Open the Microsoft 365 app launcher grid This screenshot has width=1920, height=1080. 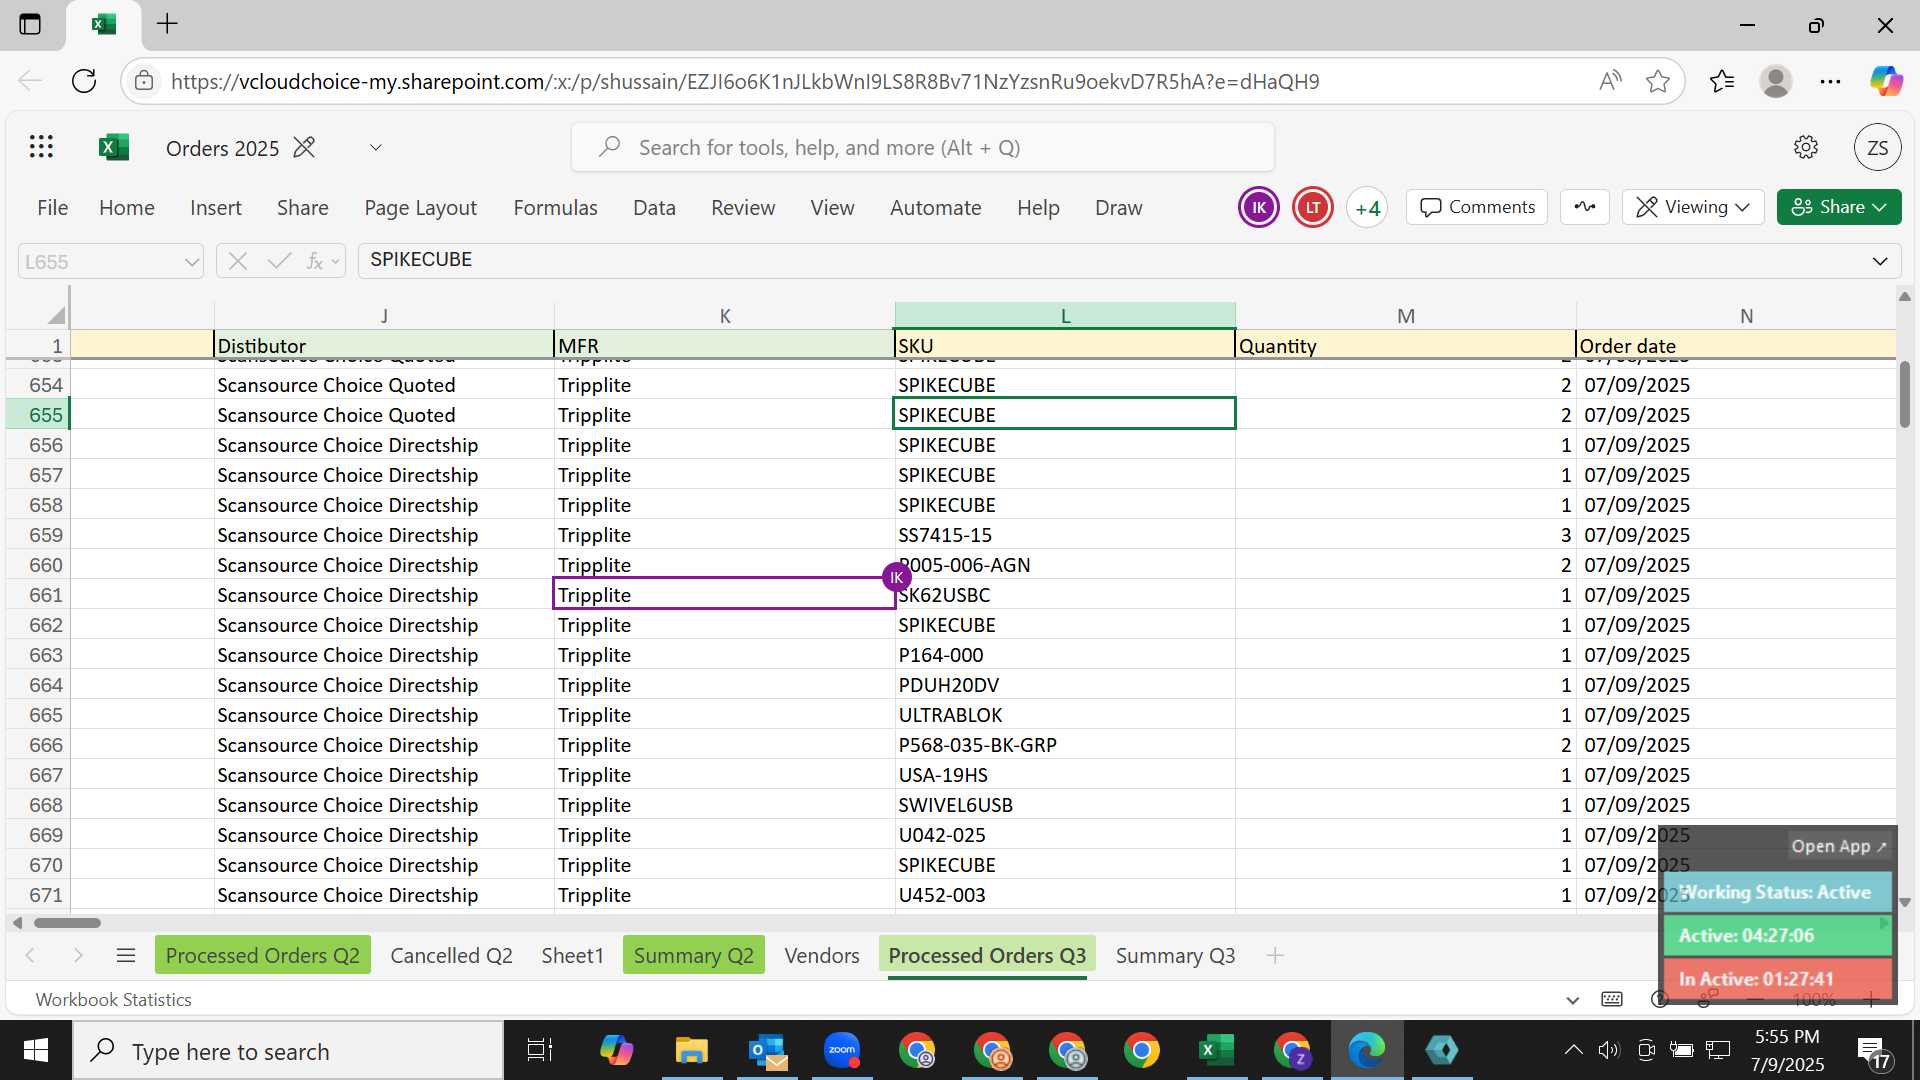pyautogui.click(x=41, y=147)
